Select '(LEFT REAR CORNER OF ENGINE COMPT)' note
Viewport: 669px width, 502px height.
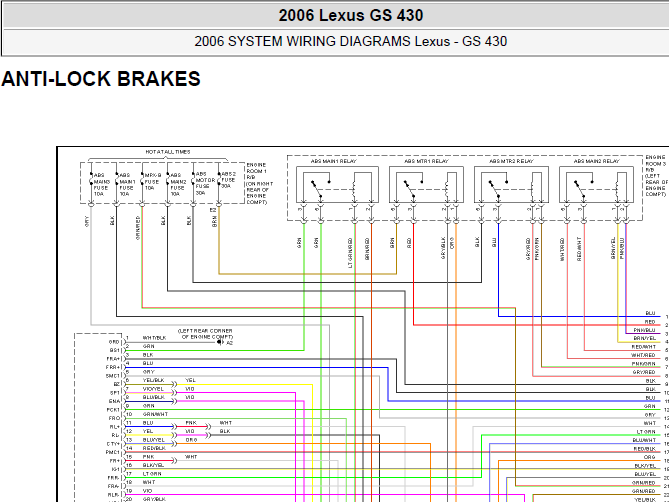[x=205, y=334]
